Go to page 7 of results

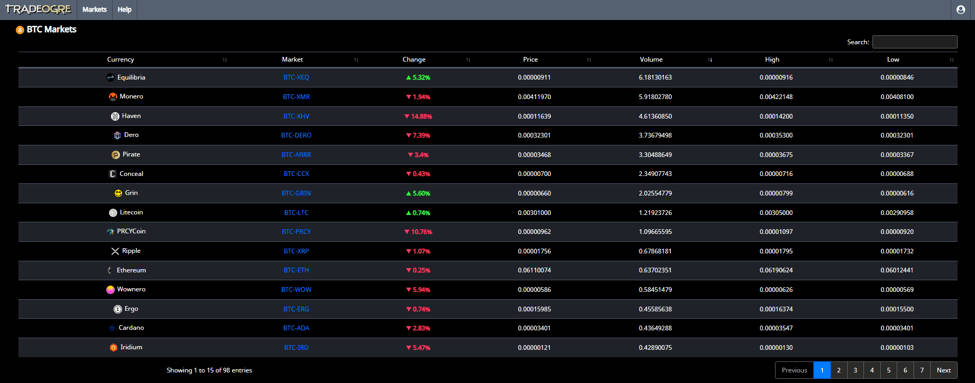922,371
